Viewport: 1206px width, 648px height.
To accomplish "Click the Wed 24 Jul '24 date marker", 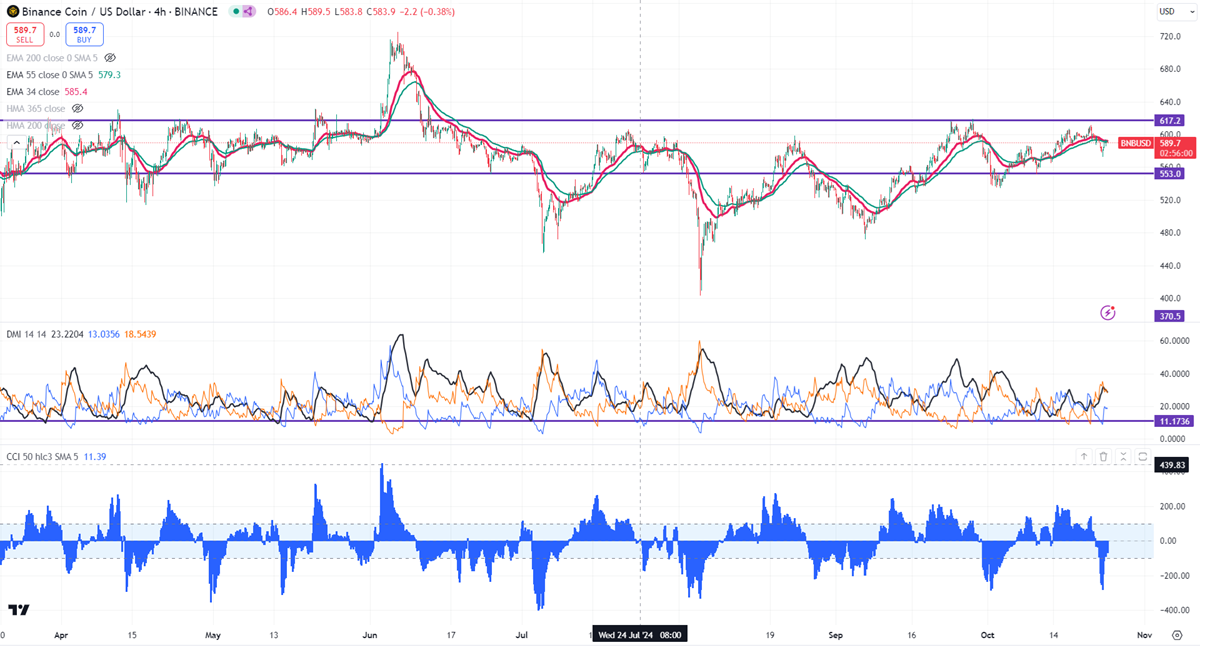I will coord(640,635).
